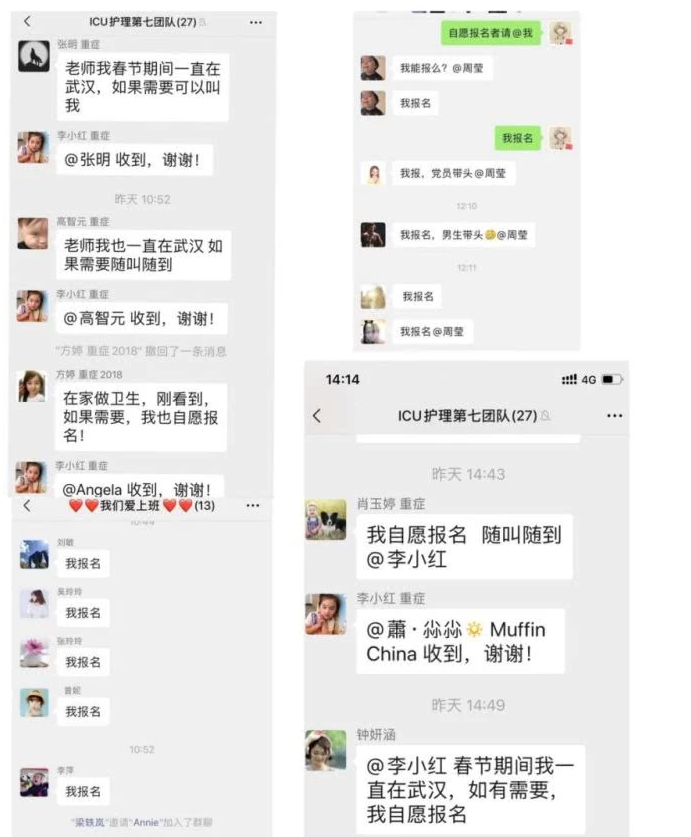This screenshot has height=837, width=691.
Task: Tap the green message 自愿报名者请@我
Action: 491,33
